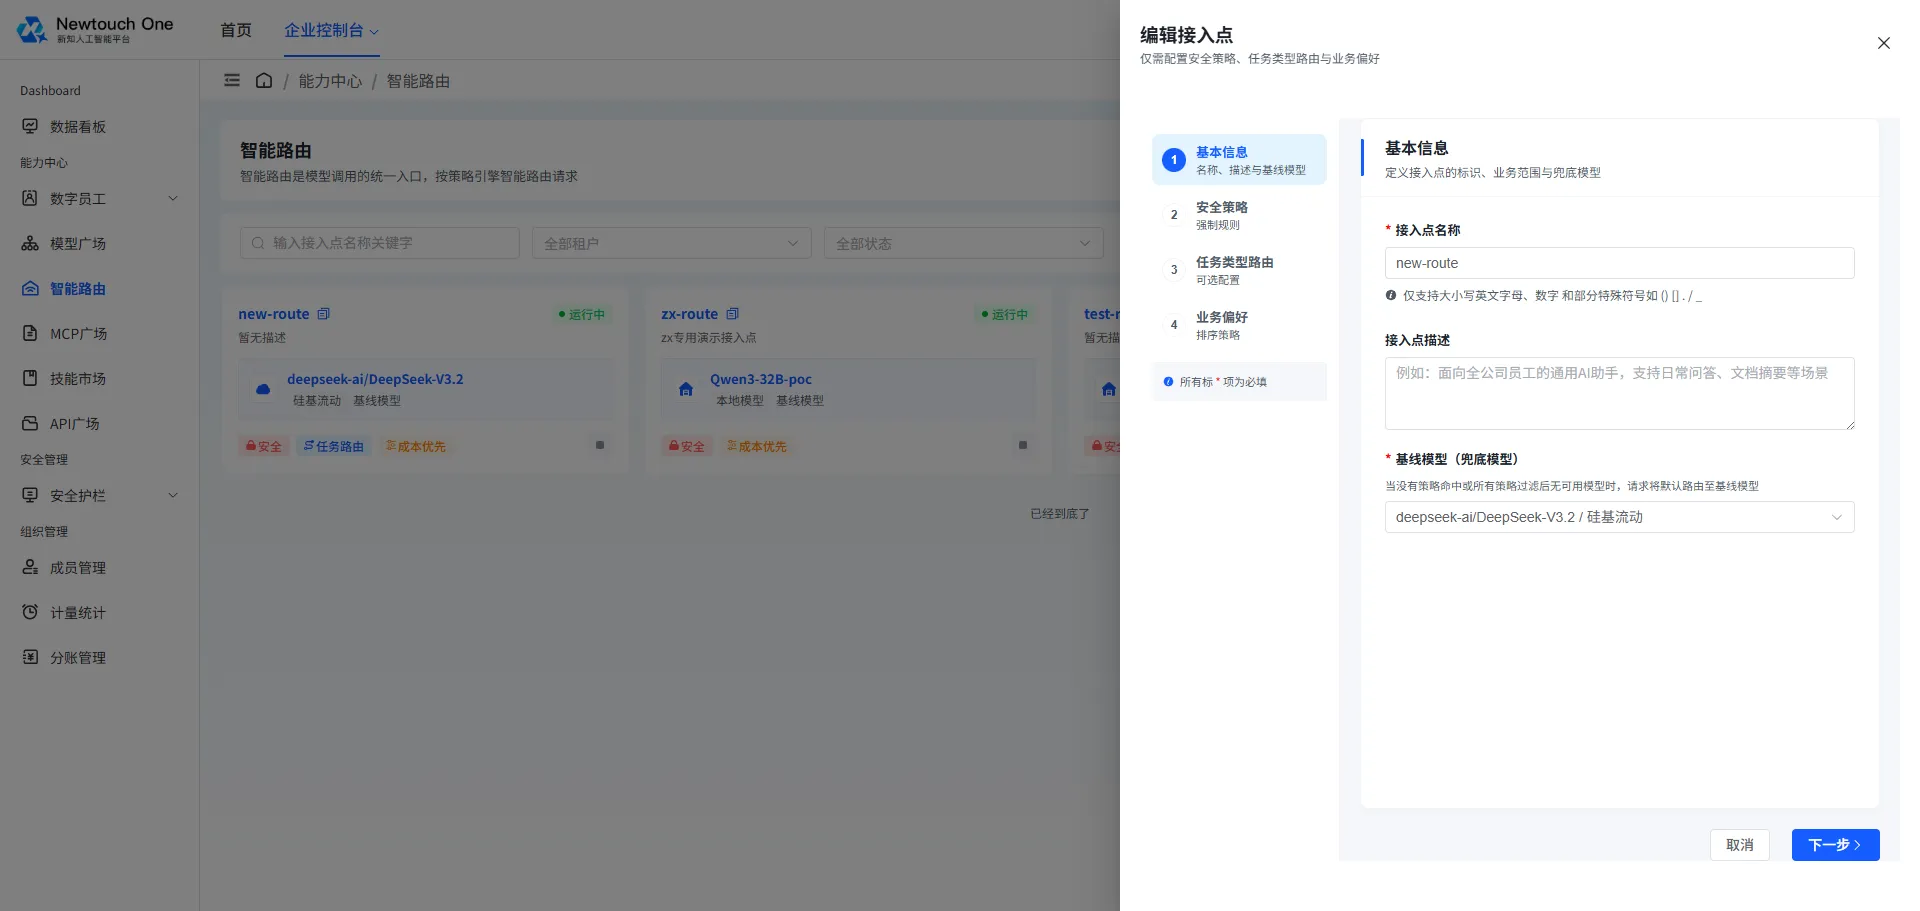Click the 下一步 button

[1835, 845]
